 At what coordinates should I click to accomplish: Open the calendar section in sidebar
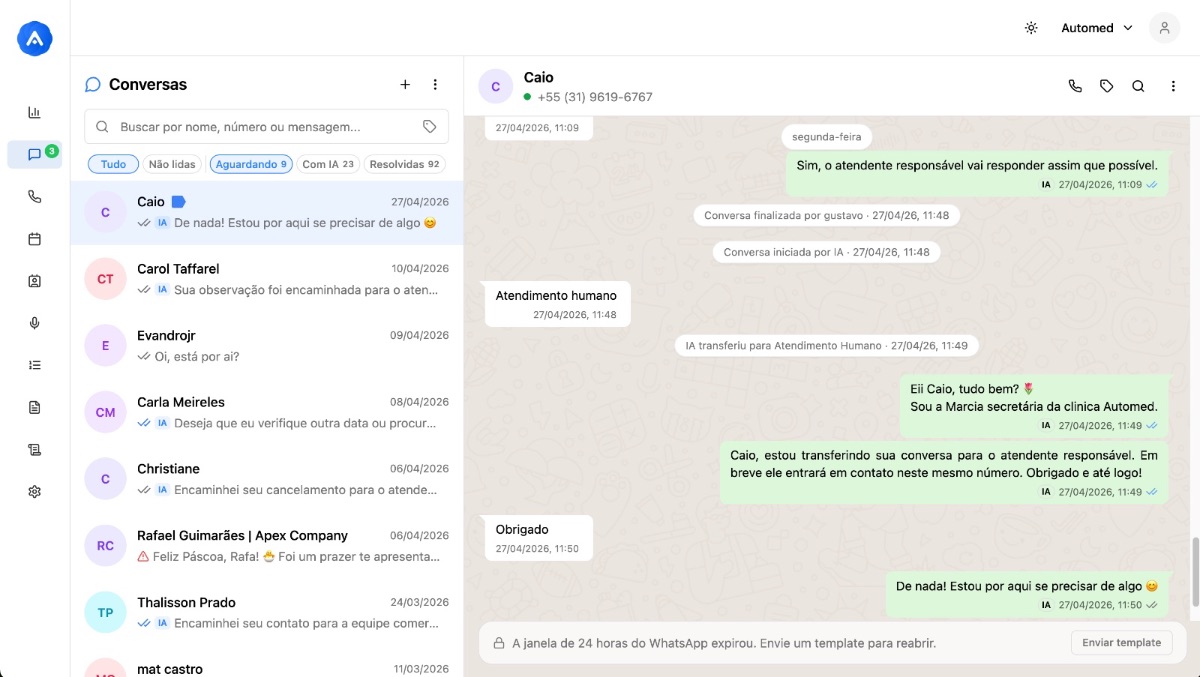pos(35,239)
